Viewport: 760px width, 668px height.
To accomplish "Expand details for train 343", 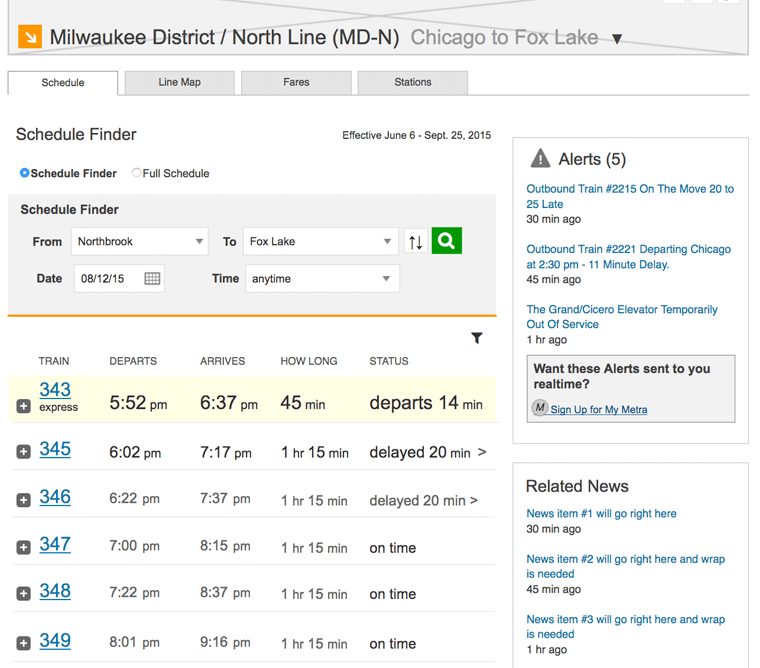I will pos(23,406).
